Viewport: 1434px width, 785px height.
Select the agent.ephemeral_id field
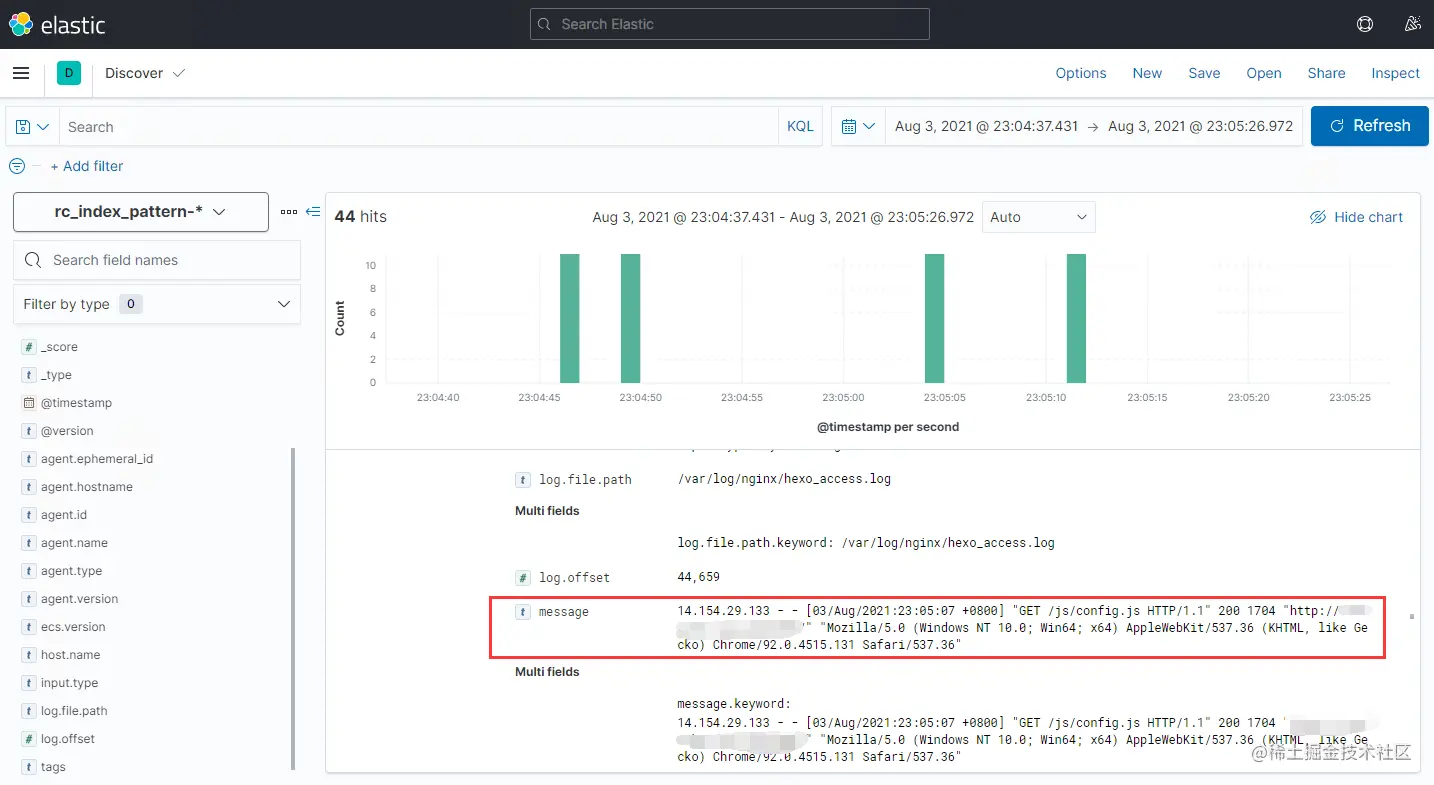coord(97,459)
